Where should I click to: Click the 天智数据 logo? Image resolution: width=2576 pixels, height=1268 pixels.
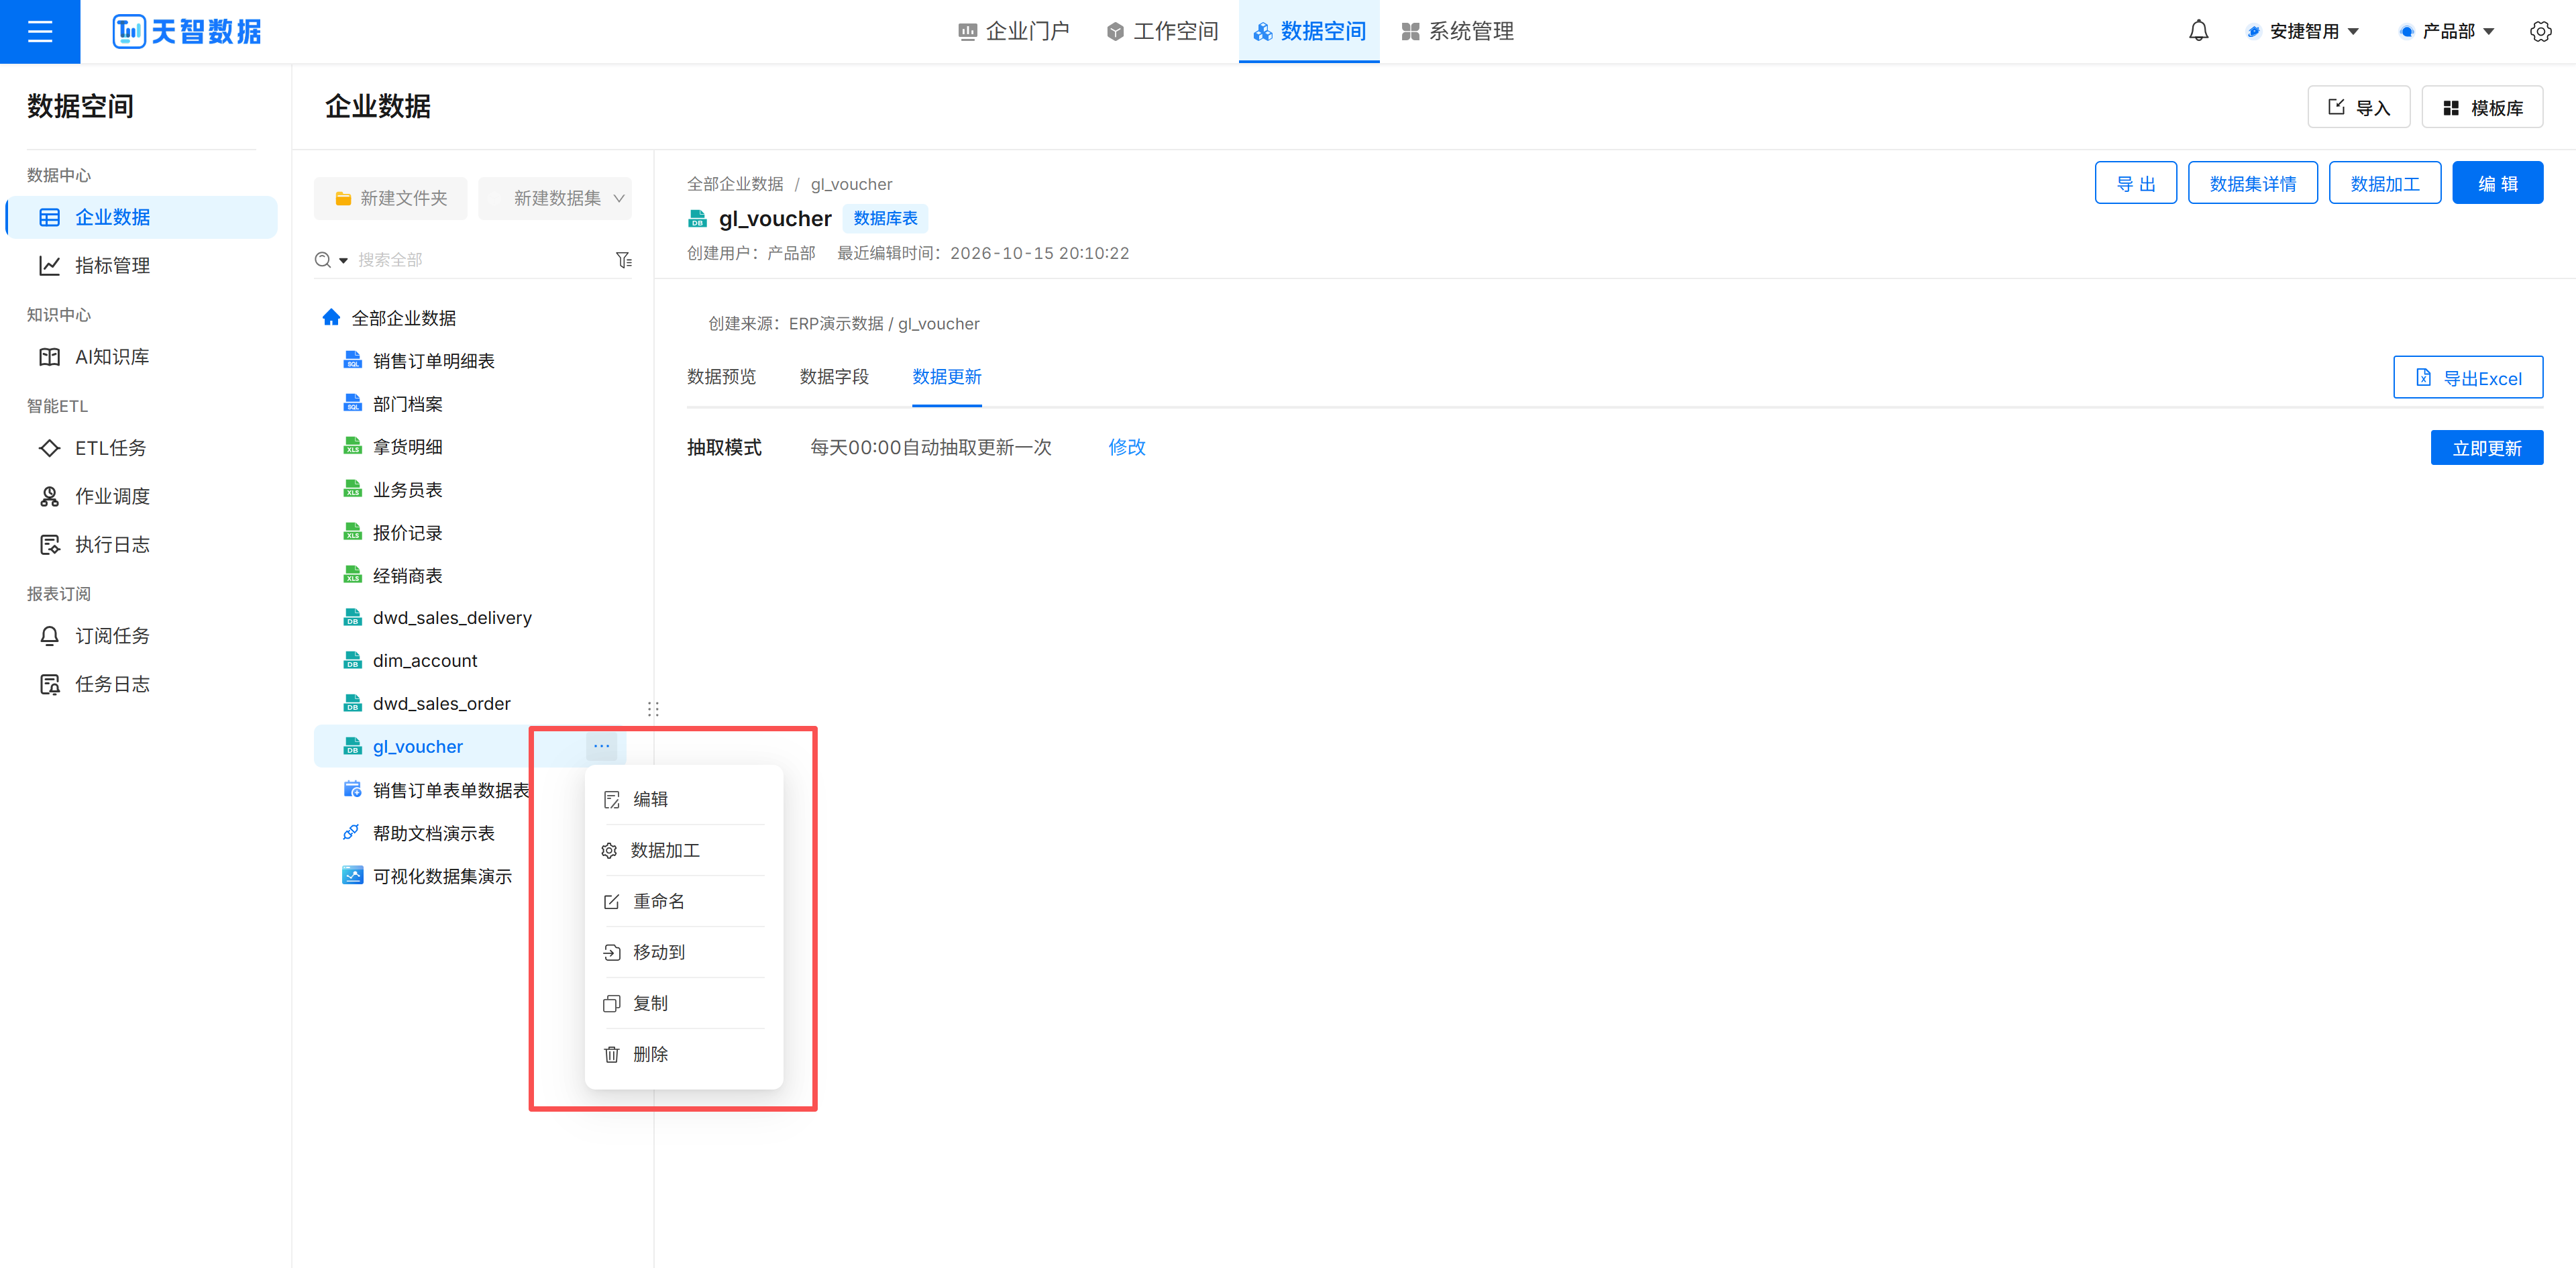point(187,31)
